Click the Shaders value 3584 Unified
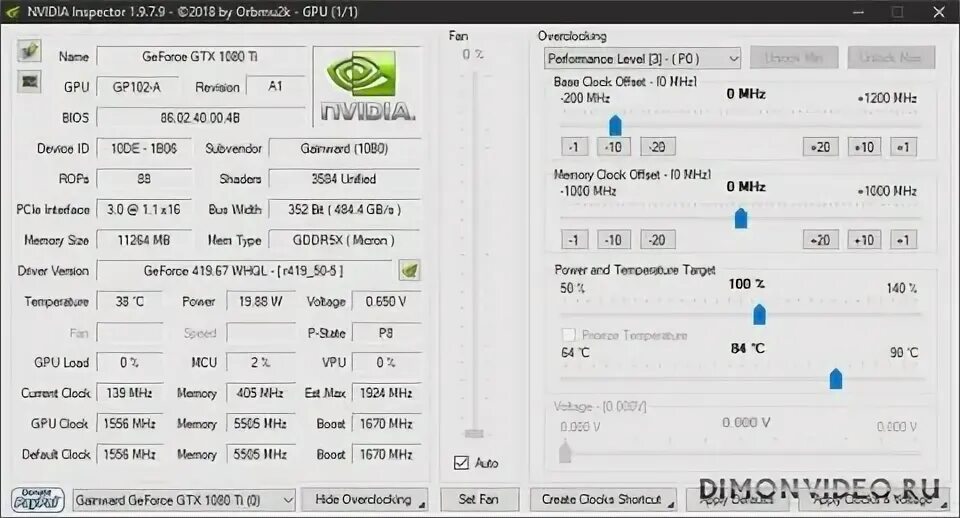This screenshot has width=960, height=518. [x=345, y=179]
